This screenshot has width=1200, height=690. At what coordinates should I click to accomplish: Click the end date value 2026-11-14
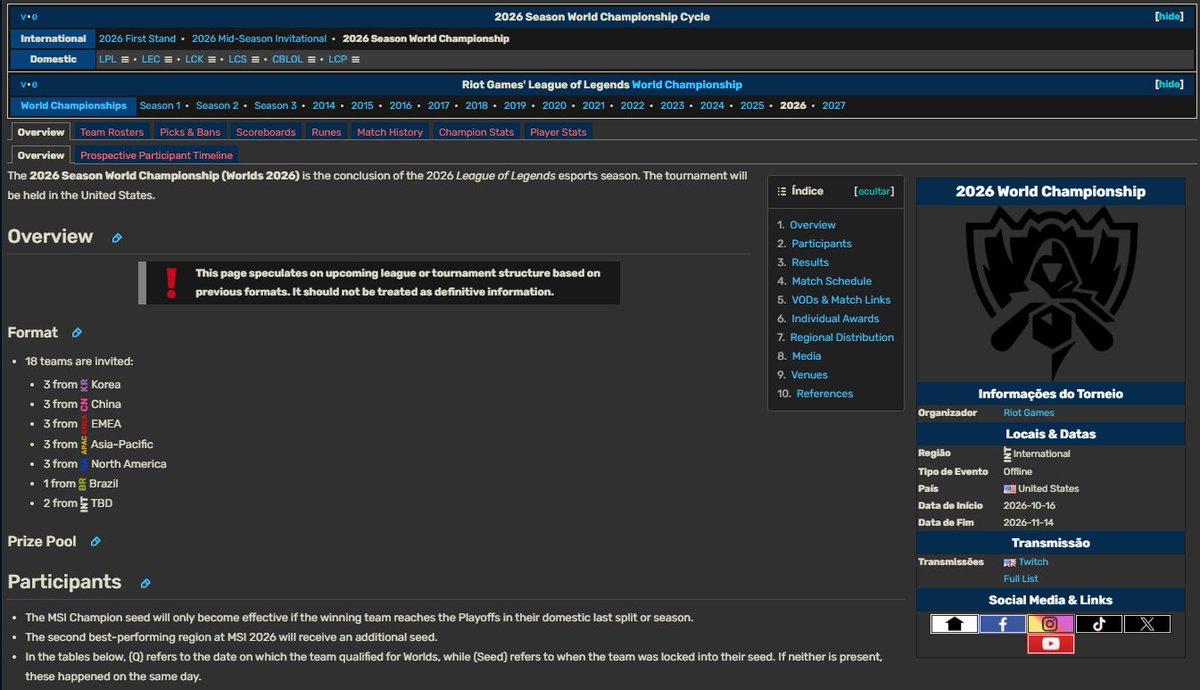(1030, 524)
